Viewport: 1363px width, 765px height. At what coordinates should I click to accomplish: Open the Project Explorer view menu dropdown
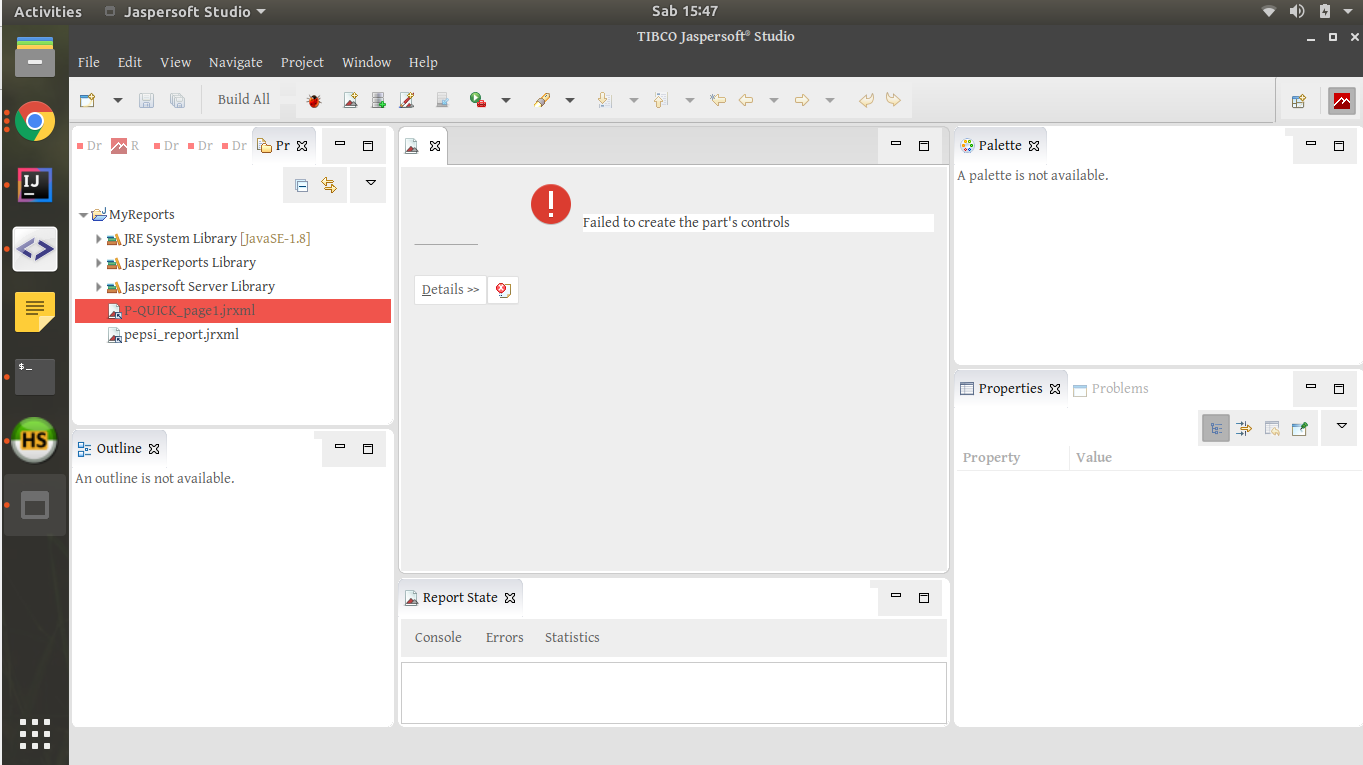370,183
